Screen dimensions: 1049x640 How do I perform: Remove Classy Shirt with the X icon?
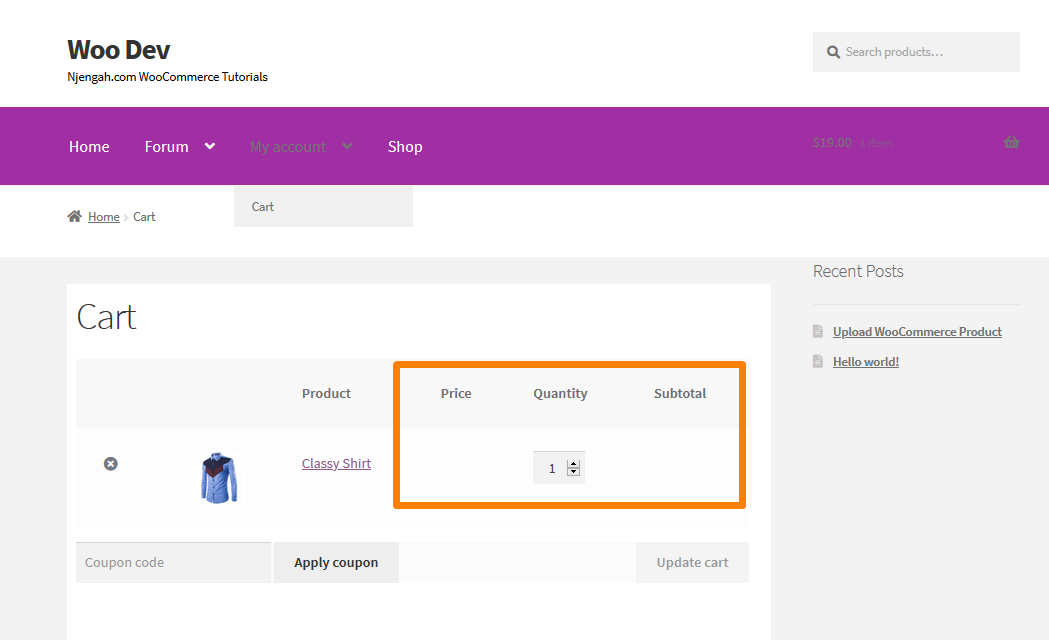pyautogui.click(x=110, y=463)
